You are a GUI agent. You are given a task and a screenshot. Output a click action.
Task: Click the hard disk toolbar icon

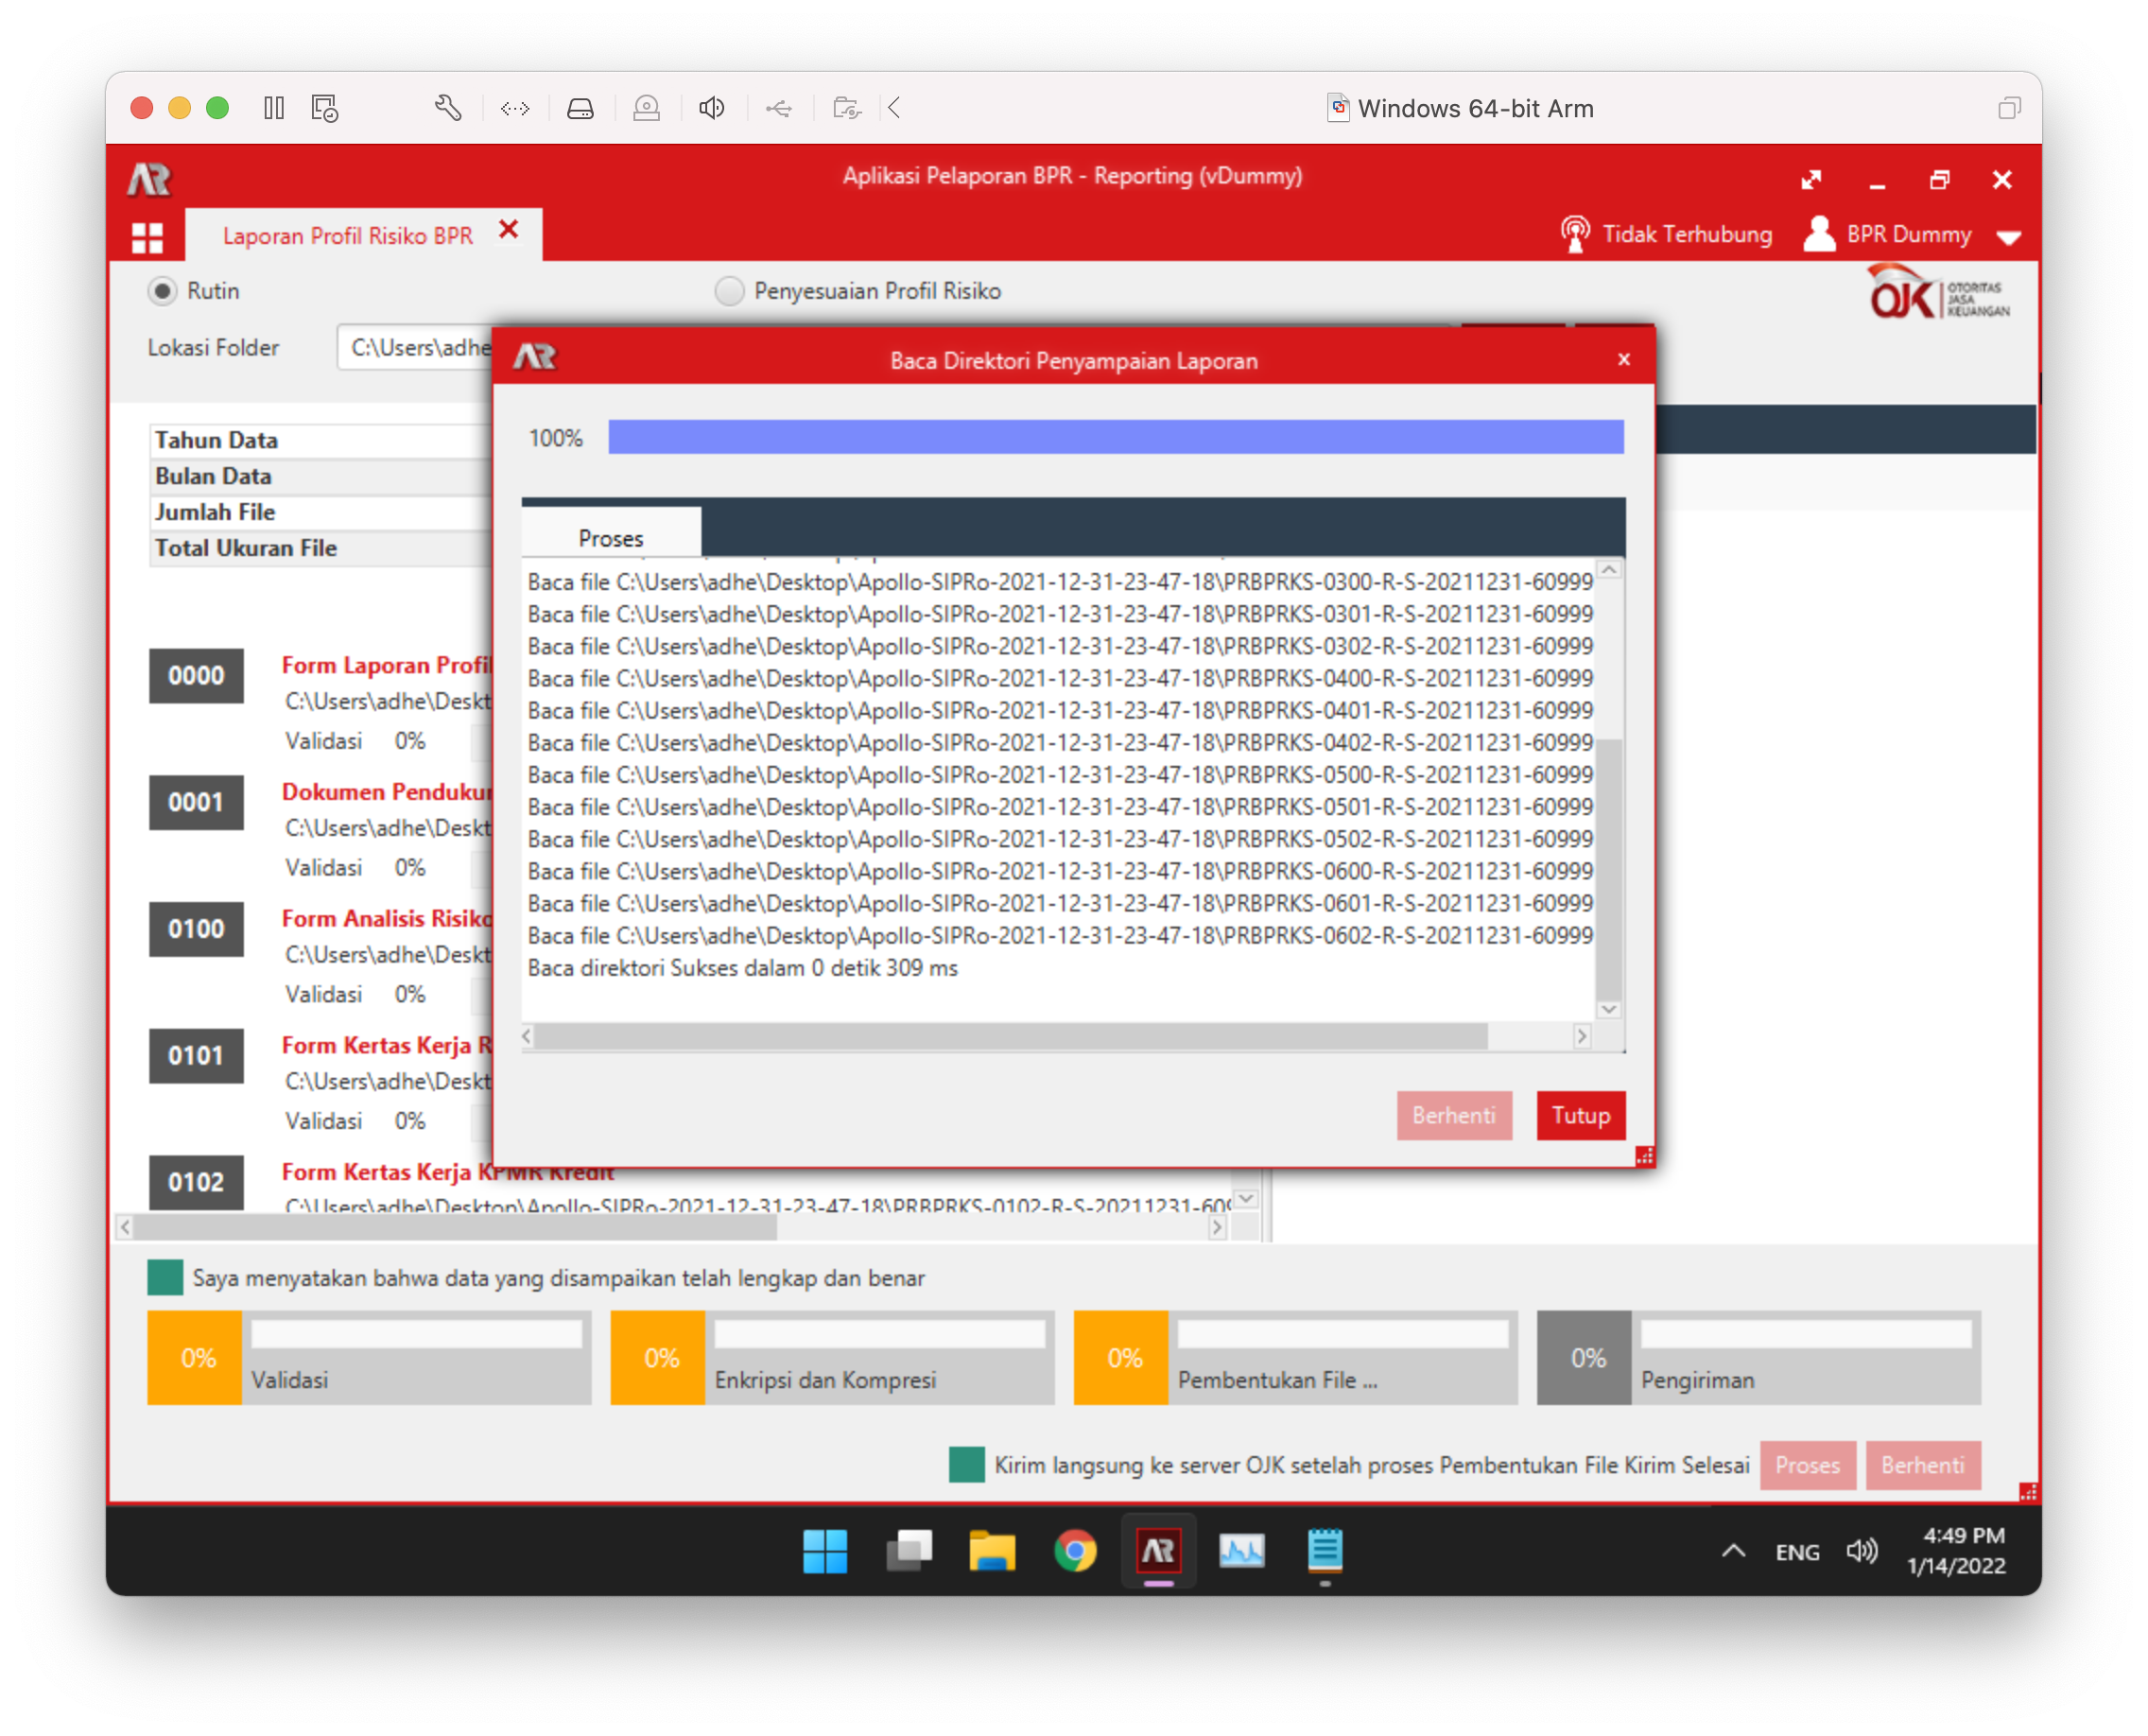(581, 108)
